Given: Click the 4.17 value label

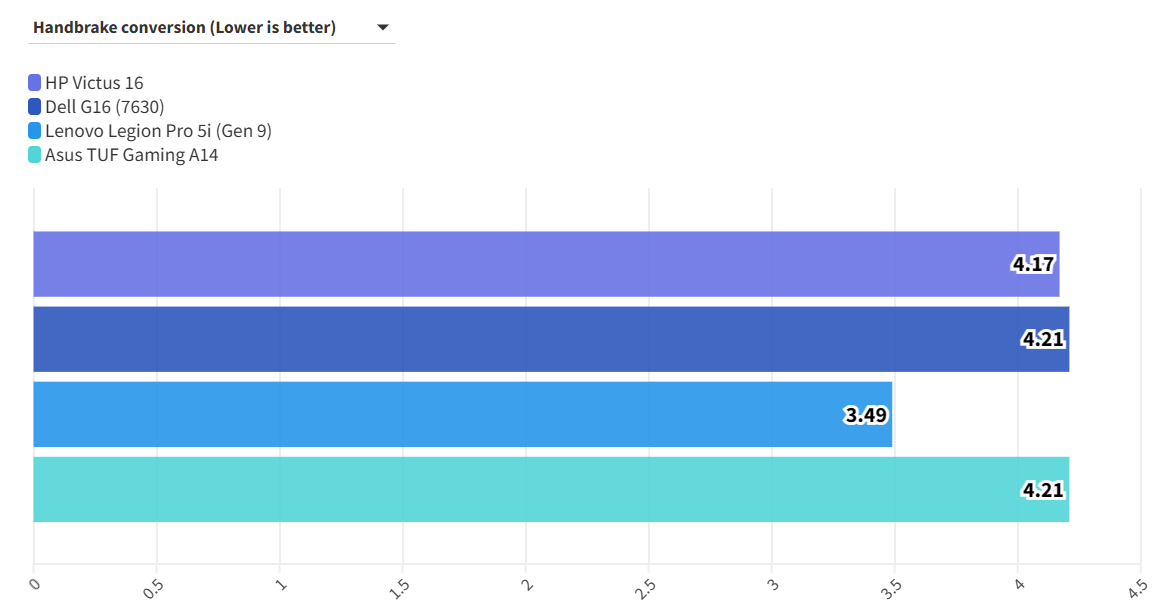Looking at the screenshot, I should click(1032, 265).
